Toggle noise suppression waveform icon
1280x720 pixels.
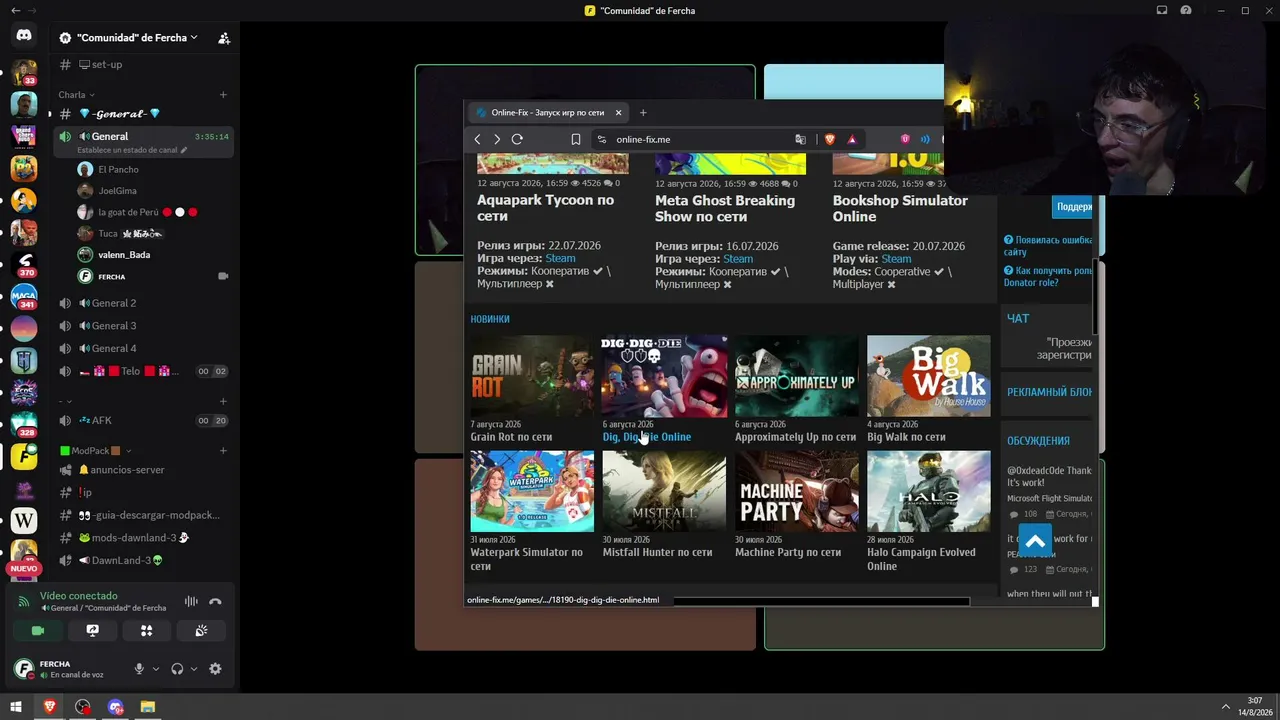(x=191, y=602)
